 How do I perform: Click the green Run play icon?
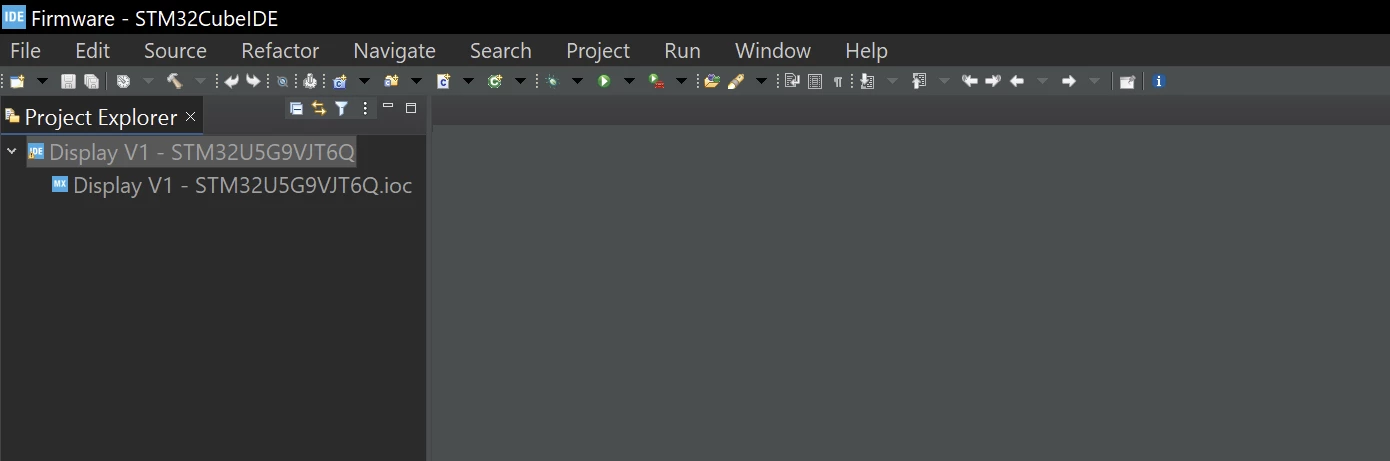pos(604,81)
